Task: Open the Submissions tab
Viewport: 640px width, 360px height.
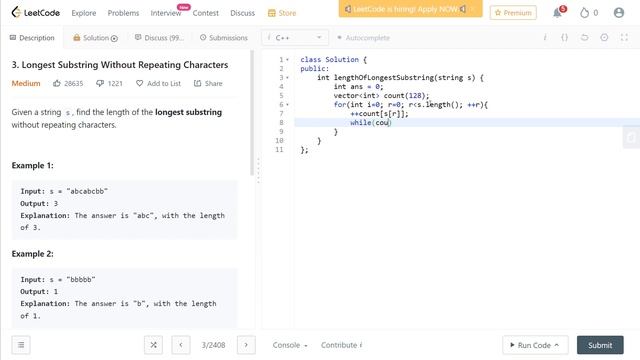Action: 224,38
